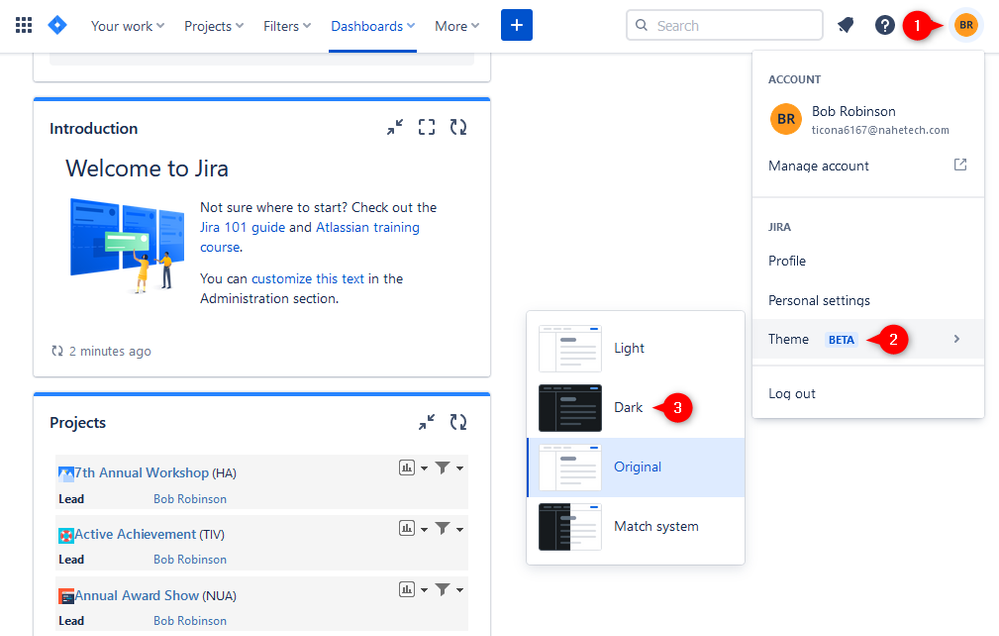Open reports chart icon for Active Achievement
This screenshot has width=999, height=636.
pyautogui.click(x=407, y=528)
